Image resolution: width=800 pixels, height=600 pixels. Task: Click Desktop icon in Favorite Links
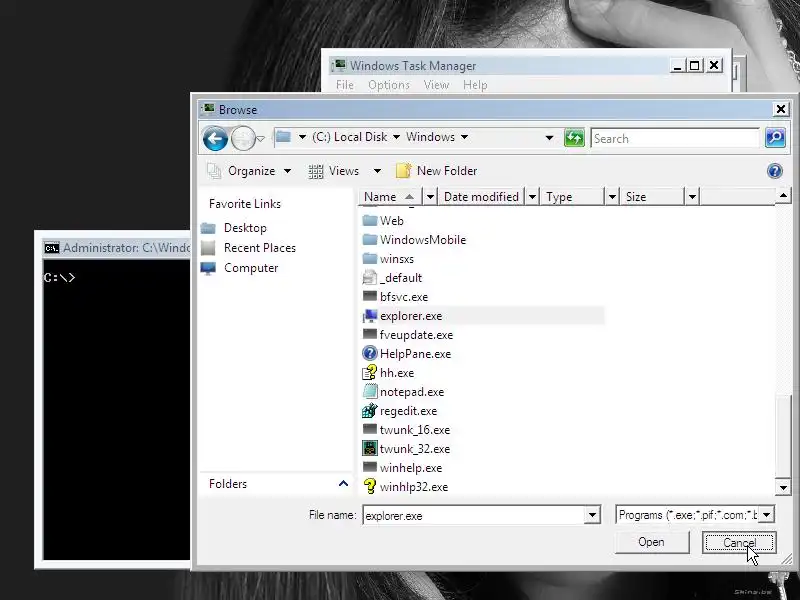(208, 228)
